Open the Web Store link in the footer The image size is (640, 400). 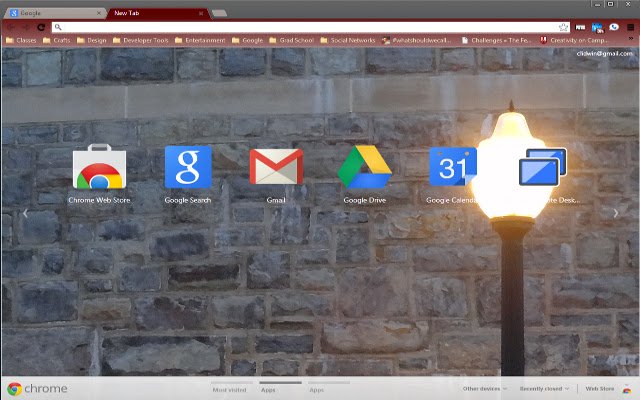pos(600,389)
